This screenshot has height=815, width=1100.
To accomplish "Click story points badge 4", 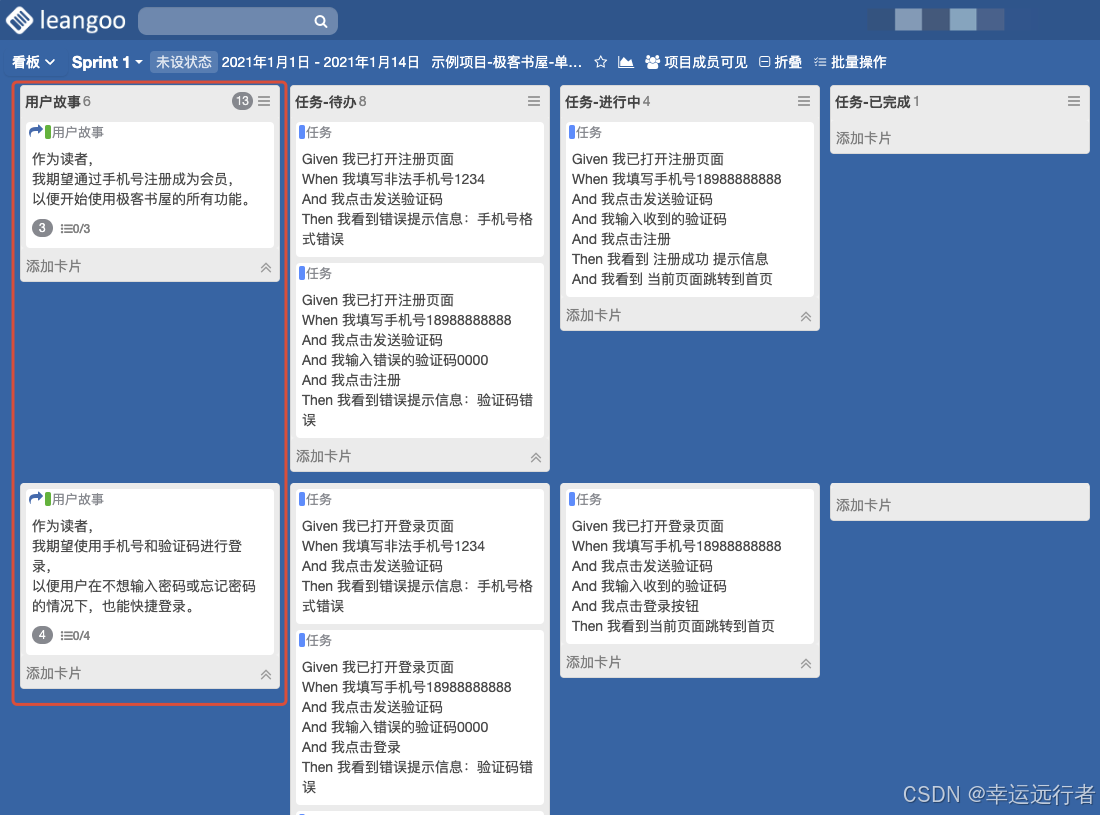I will (x=42, y=635).
